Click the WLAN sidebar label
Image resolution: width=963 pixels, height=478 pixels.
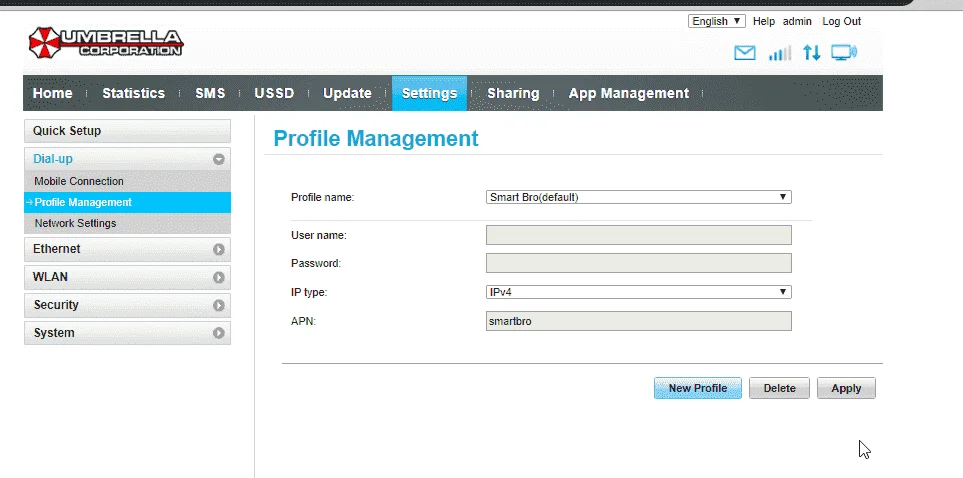(x=50, y=277)
